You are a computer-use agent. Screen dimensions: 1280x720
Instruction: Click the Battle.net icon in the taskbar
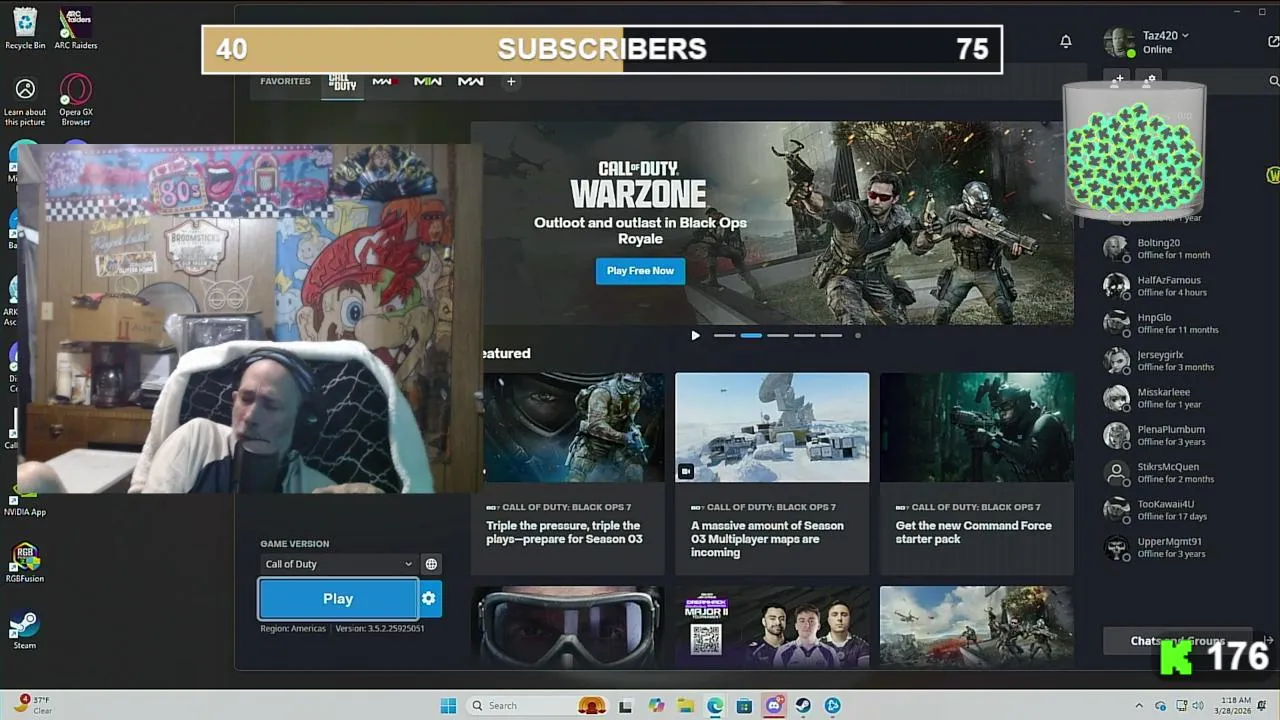[x=833, y=705]
